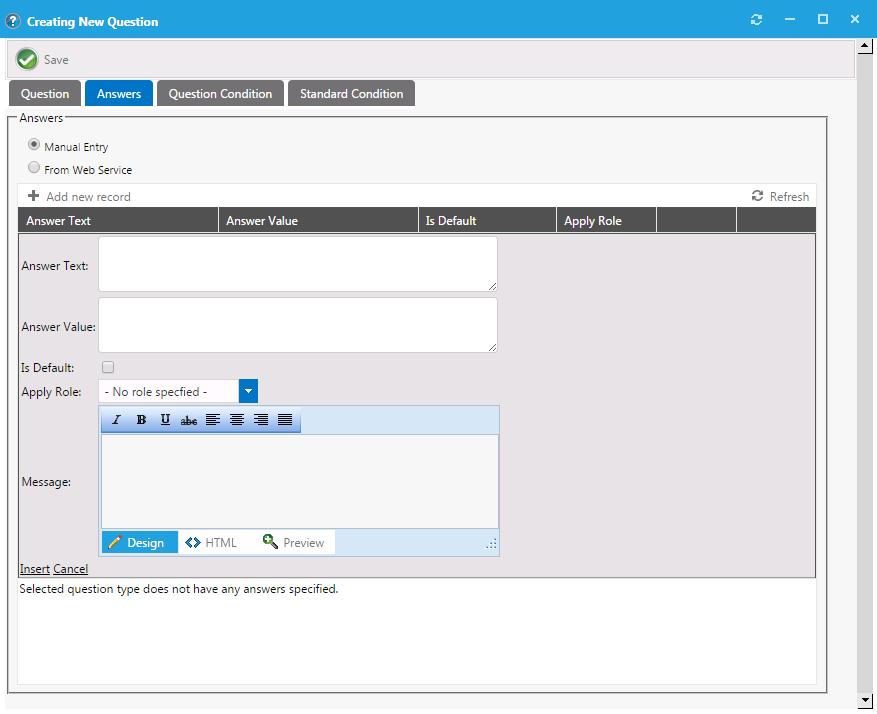The height and width of the screenshot is (714, 877).
Task: Switch editor to HTML mode
Action: [212, 542]
